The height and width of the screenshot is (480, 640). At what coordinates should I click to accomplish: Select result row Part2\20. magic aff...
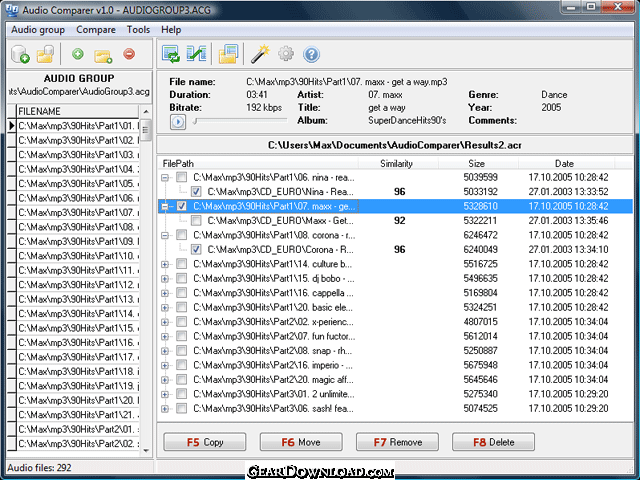395,380
